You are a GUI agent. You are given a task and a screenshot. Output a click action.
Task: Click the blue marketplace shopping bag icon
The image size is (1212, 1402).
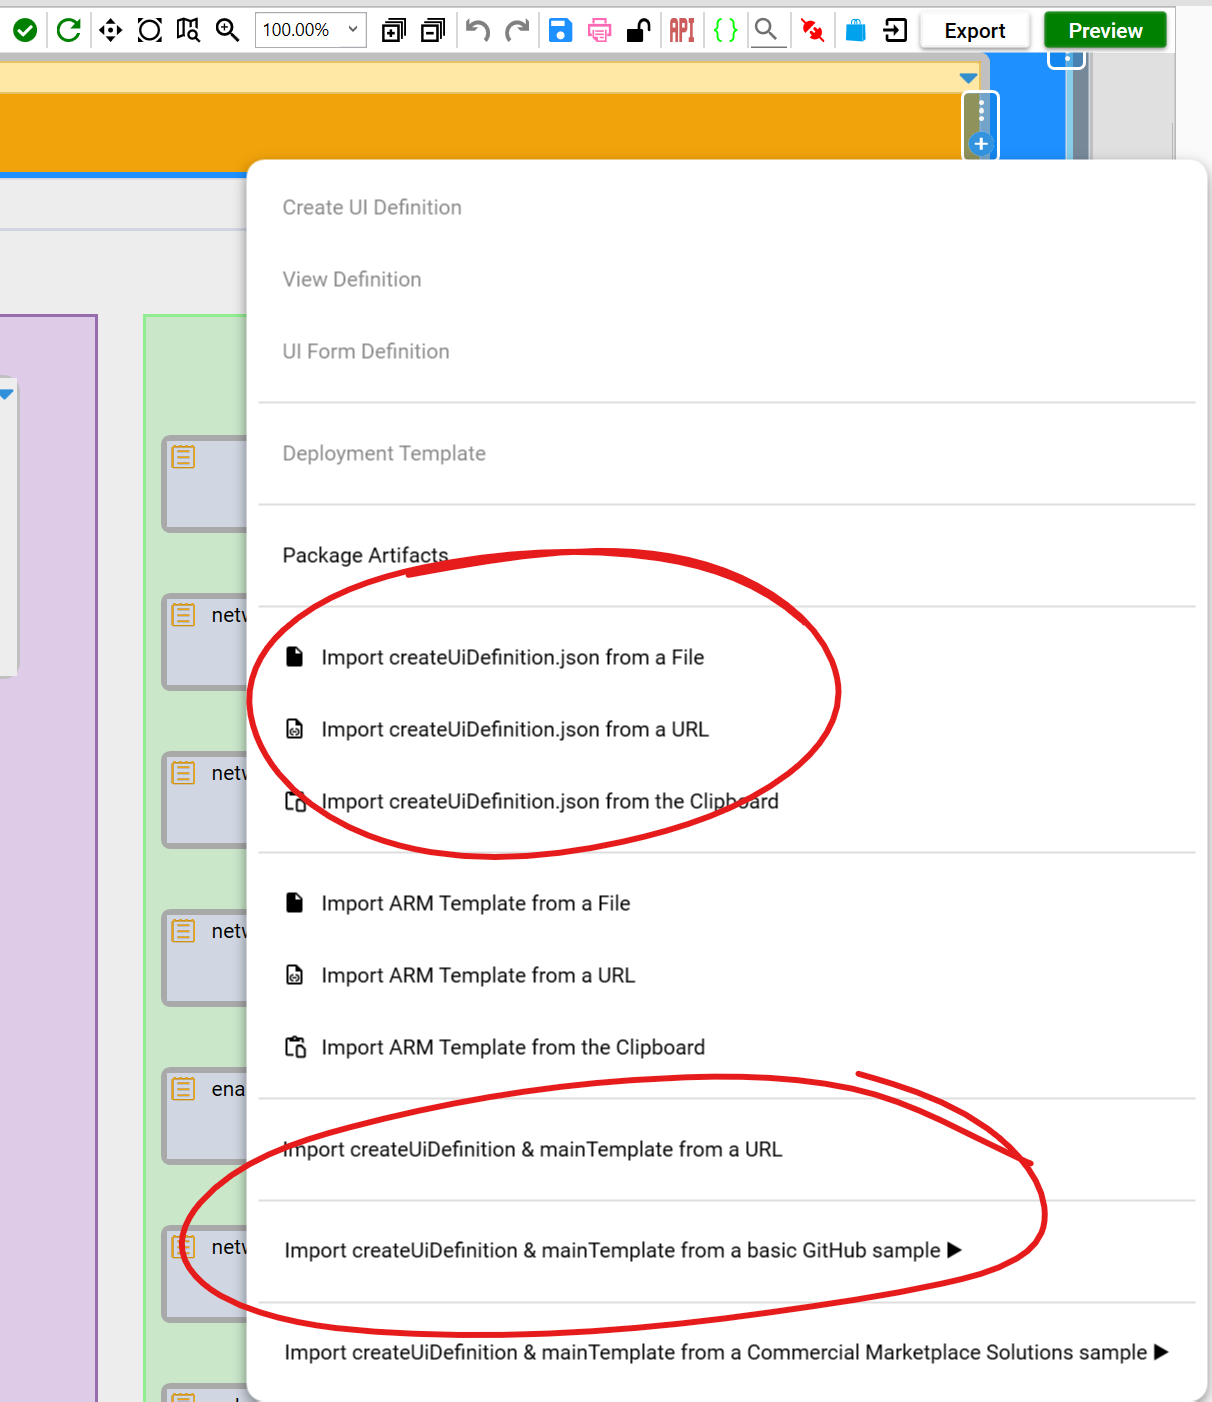(x=855, y=29)
